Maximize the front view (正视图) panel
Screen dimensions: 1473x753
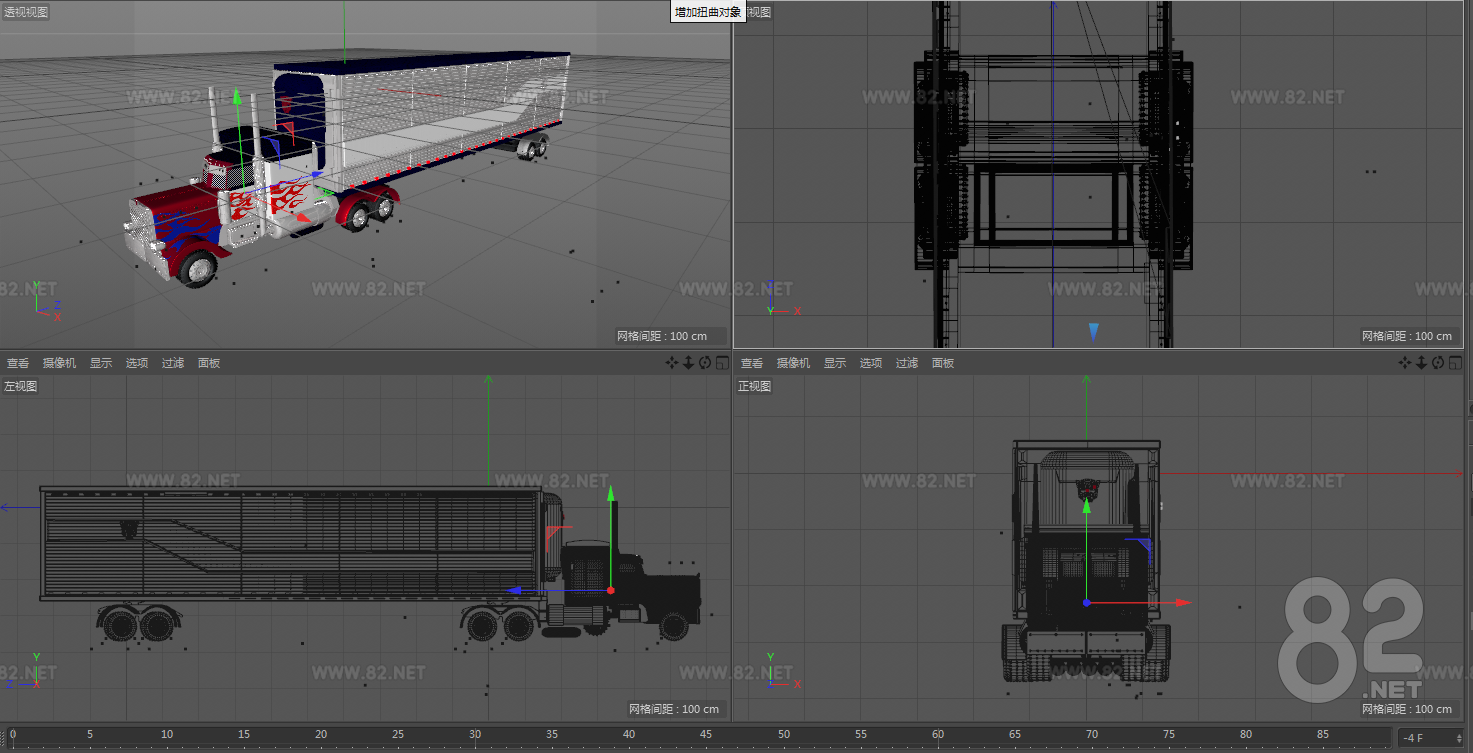click(1456, 363)
